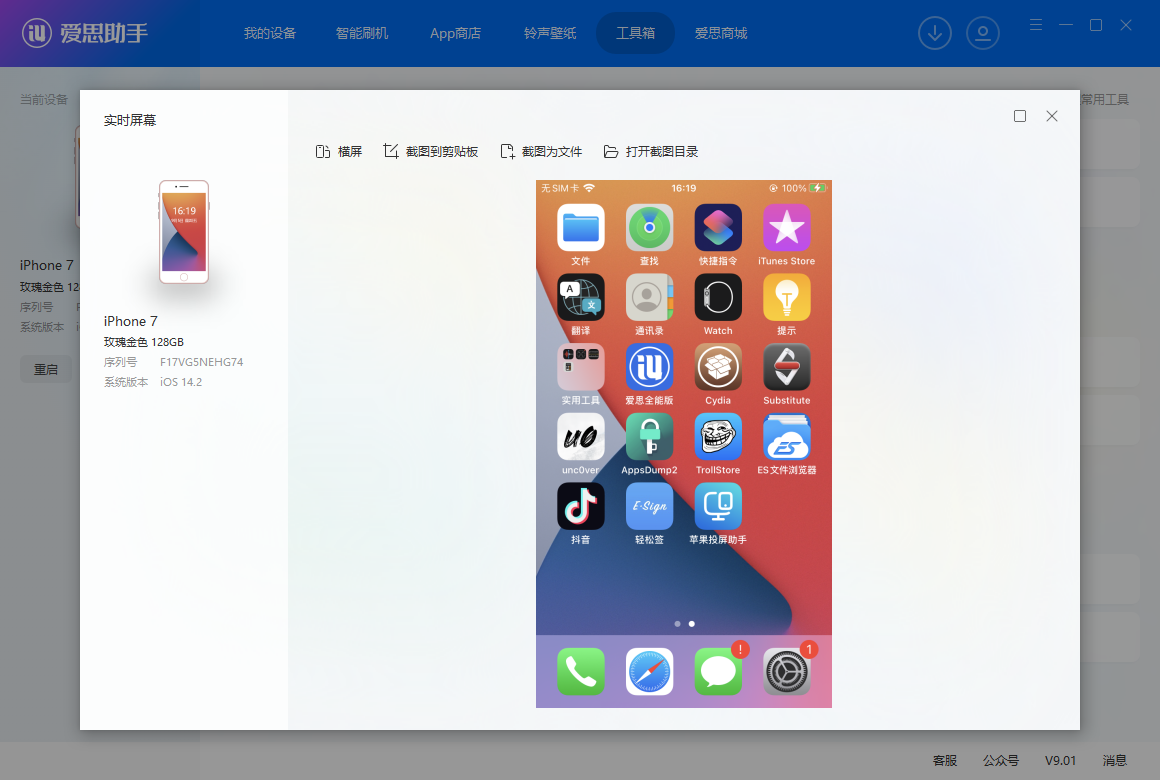Tap the TrollStore app icon
This screenshot has height=780, width=1160.
coord(718,437)
